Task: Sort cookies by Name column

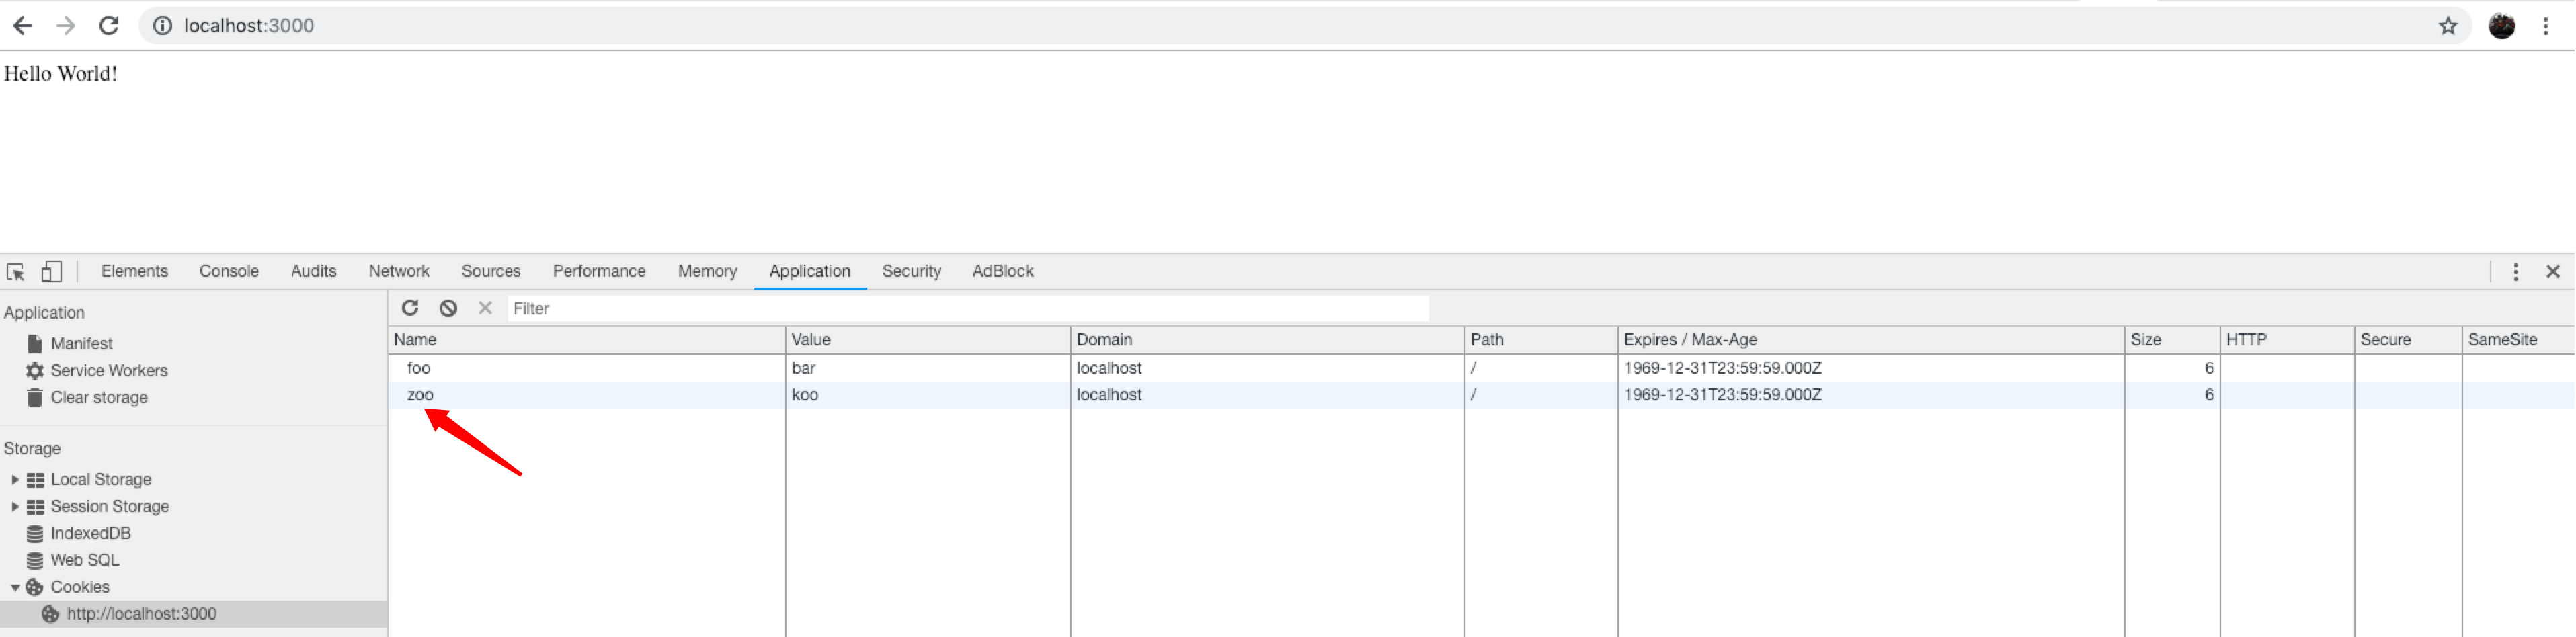Action: pos(587,340)
